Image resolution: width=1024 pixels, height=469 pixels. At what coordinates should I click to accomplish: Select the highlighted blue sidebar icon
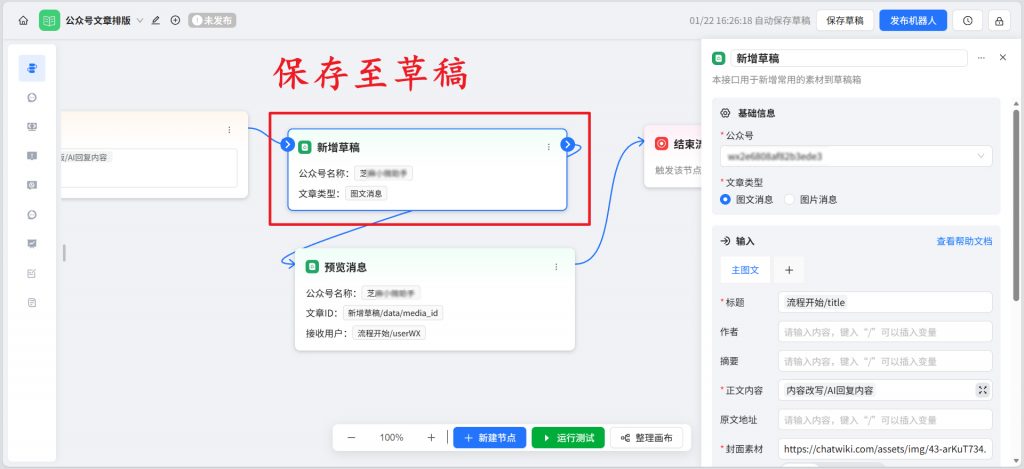[32, 68]
